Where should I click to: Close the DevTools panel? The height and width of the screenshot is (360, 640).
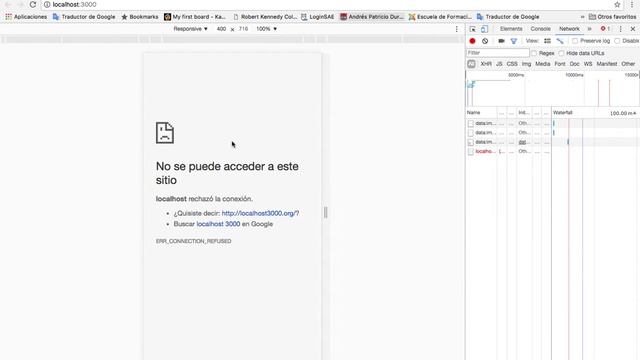(633, 29)
